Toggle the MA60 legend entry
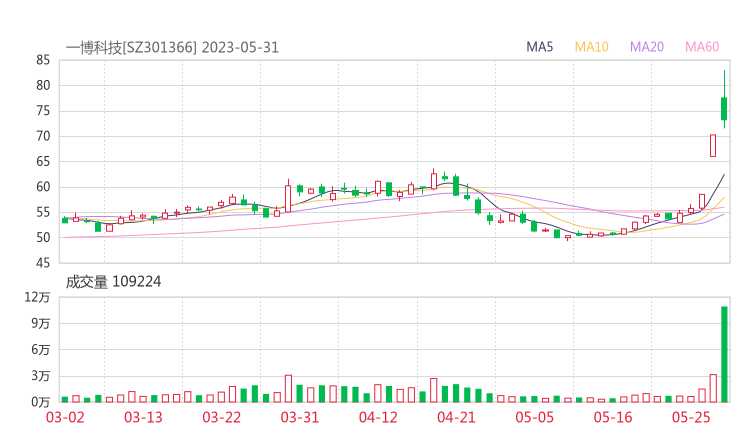This screenshot has width=740, height=440. [702, 47]
